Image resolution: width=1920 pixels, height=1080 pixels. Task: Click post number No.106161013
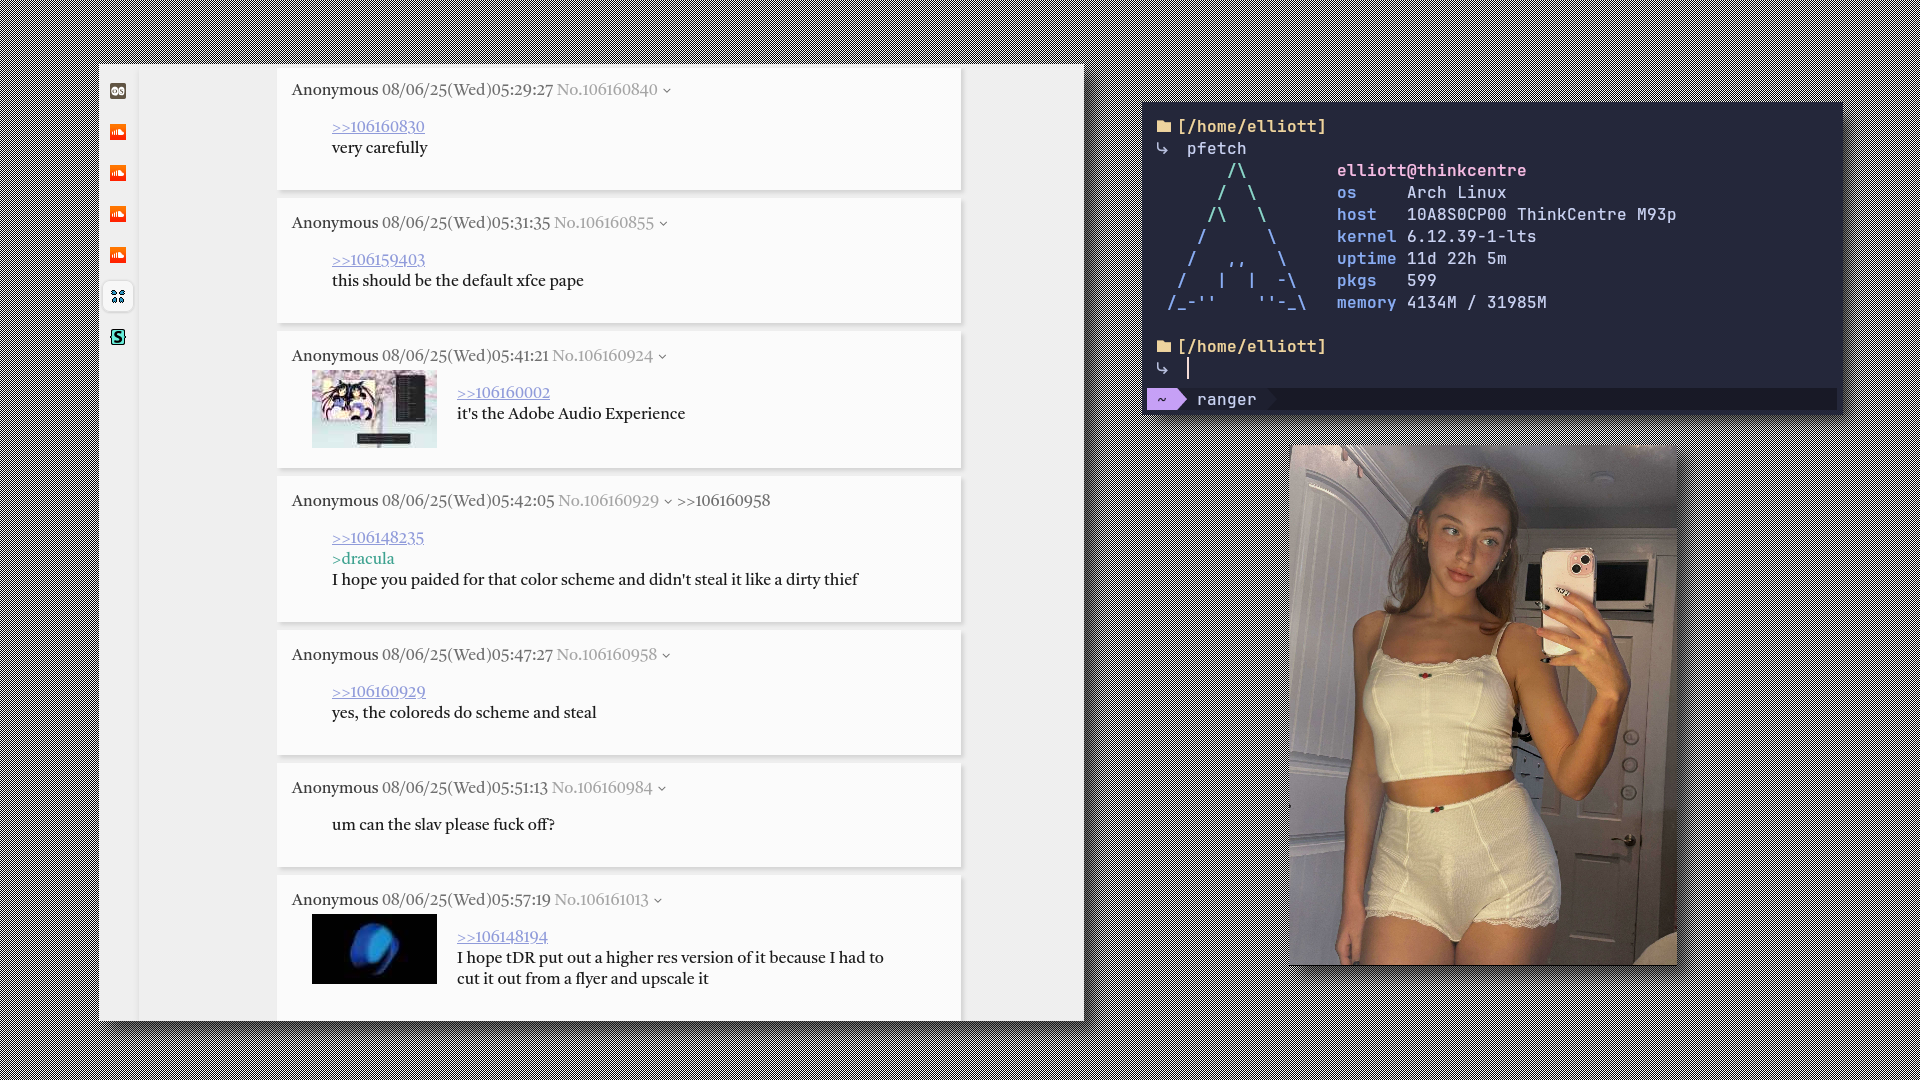click(x=602, y=899)
